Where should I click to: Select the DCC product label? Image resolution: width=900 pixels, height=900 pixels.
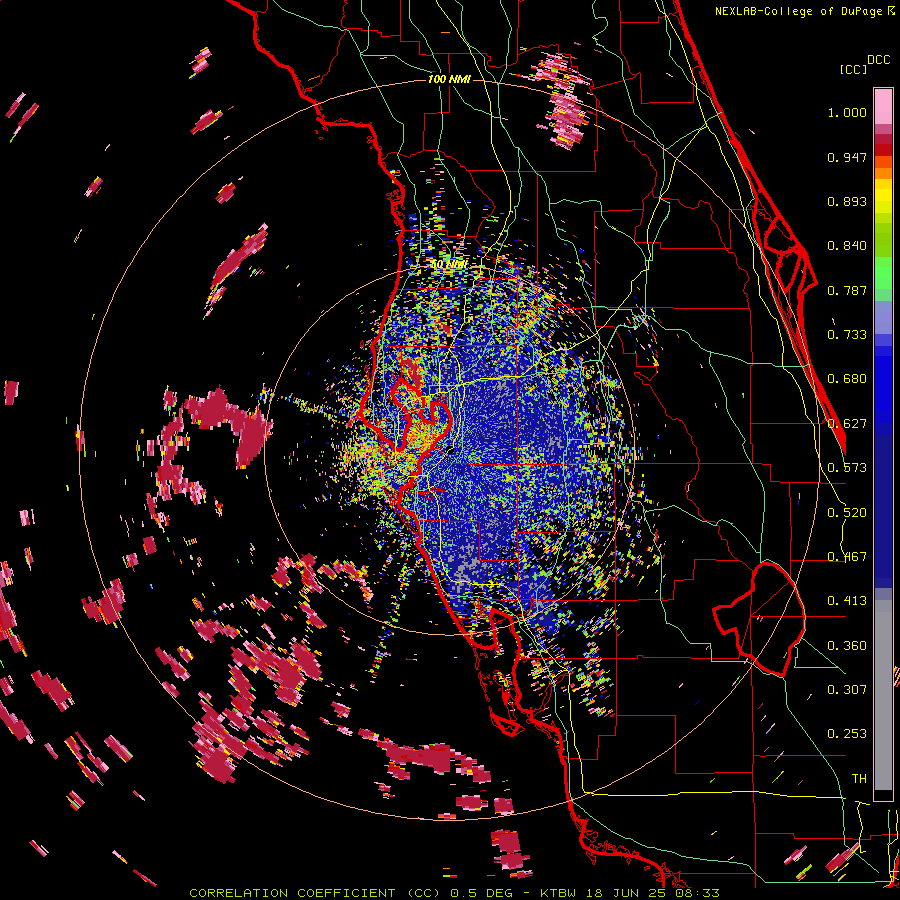click(x=878, y=60)
